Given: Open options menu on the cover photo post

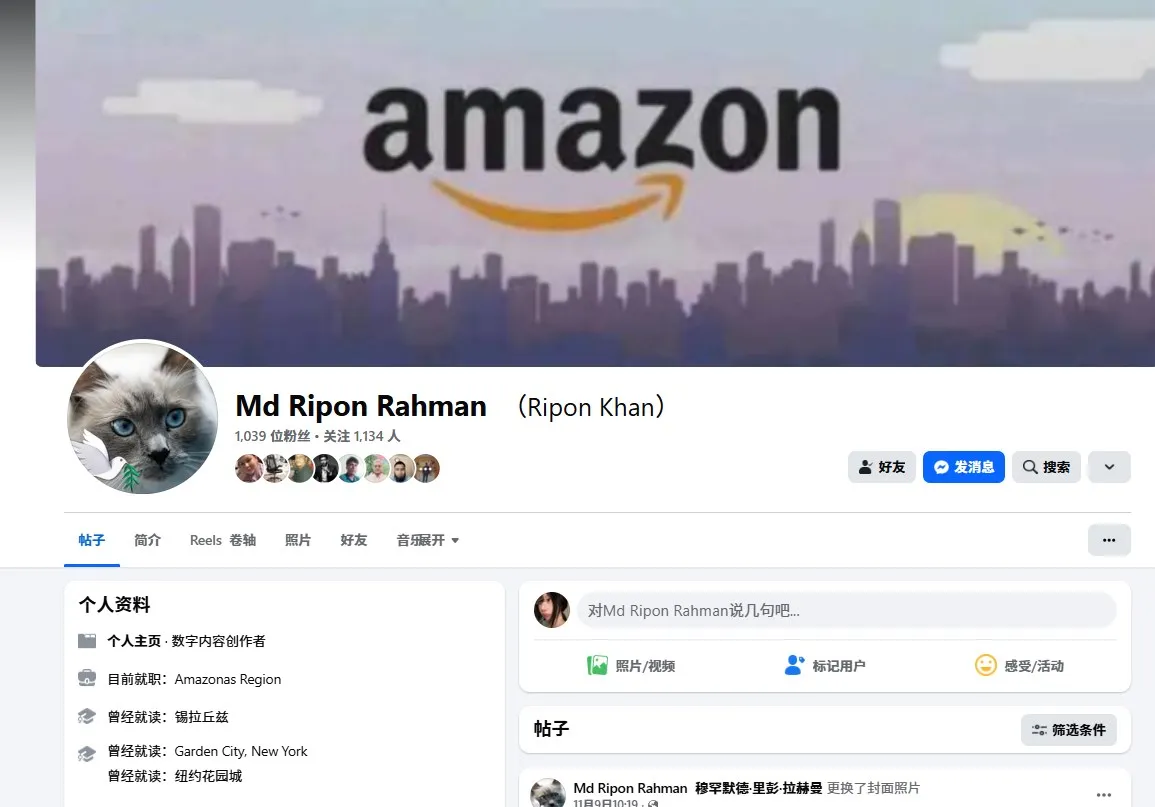Looking at the screenshot, I should click(x=1103, y=794).
